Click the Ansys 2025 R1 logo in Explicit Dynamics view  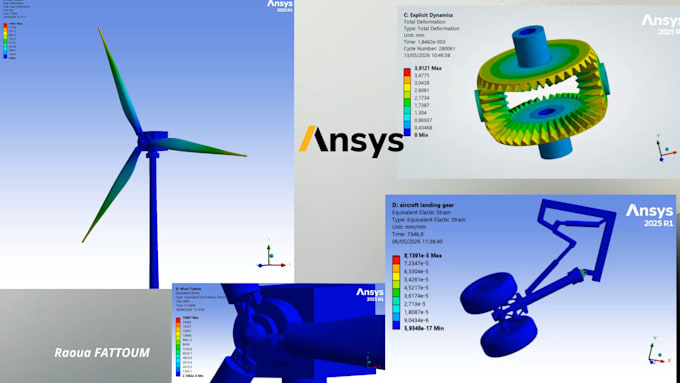pyautogui.click(x=660, y=25)
